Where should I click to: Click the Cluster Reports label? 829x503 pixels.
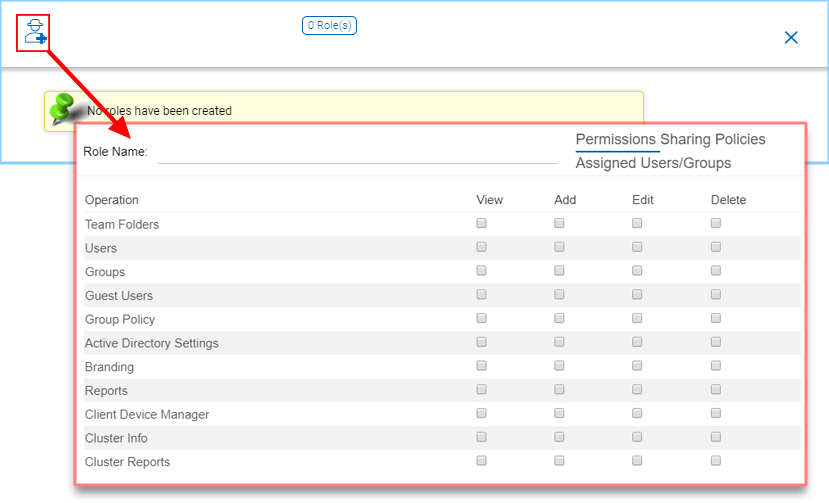click(x=127, y=462)
